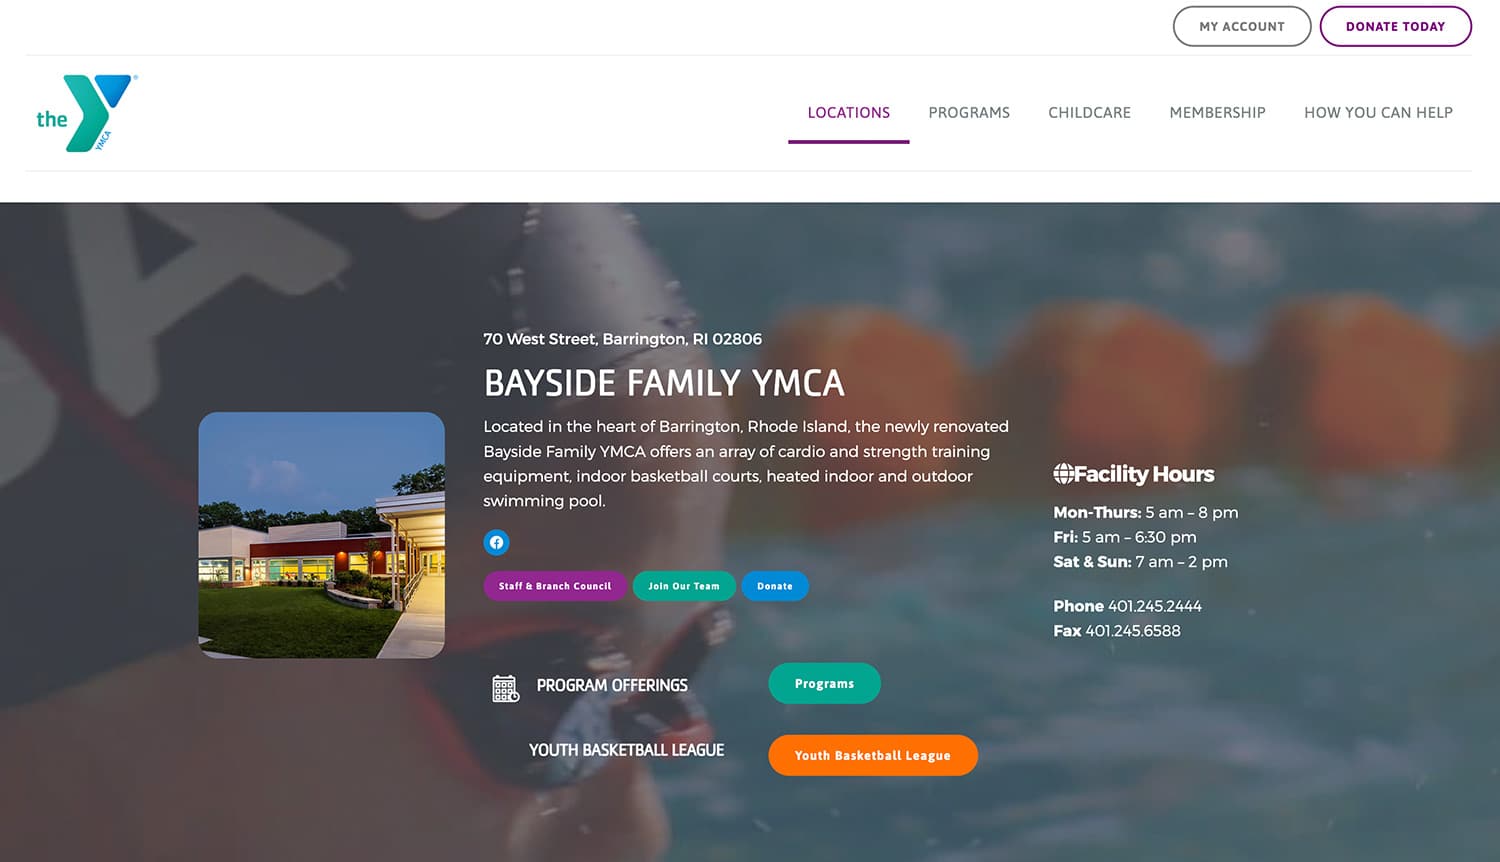
Task: Go to the Membership menu
Action: coord(1217,113)
